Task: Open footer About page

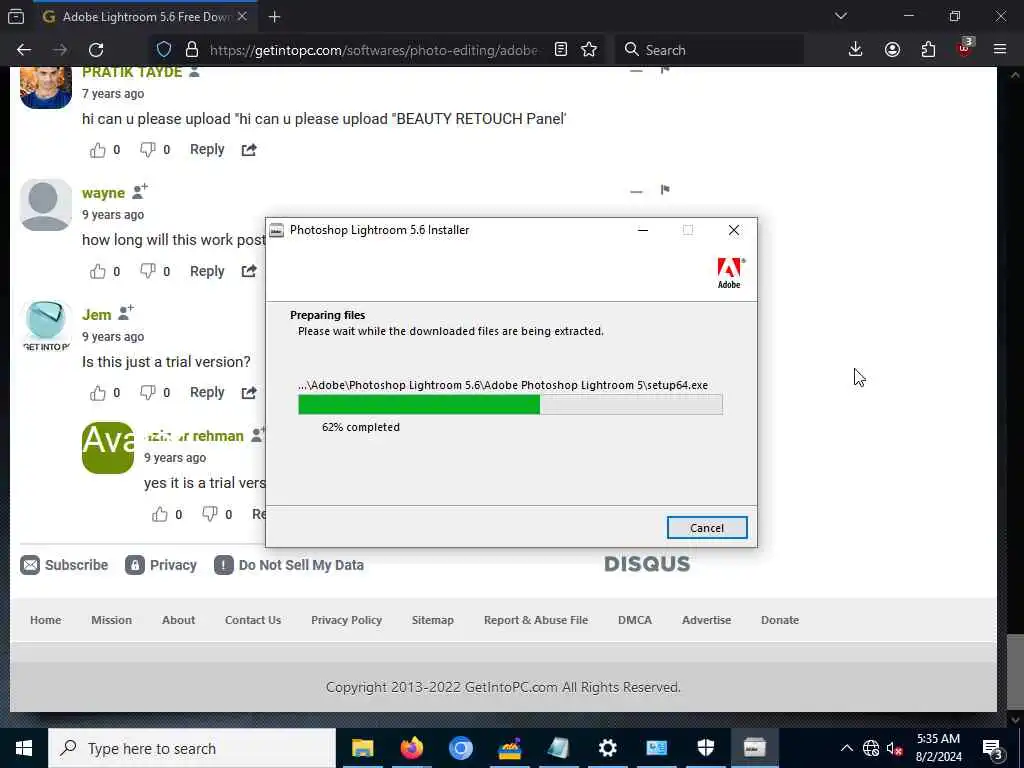Action: point(178,620)
